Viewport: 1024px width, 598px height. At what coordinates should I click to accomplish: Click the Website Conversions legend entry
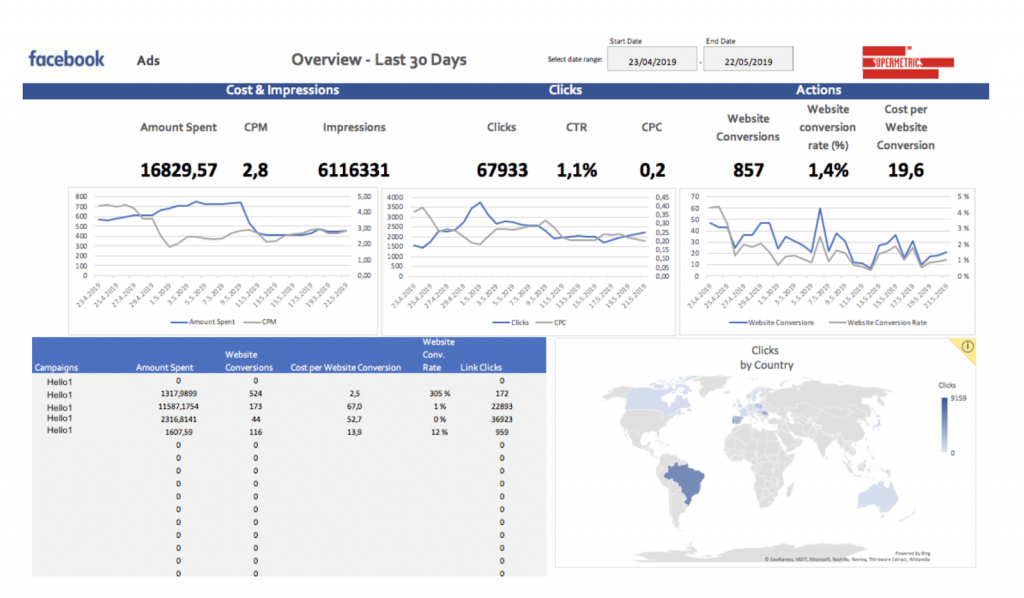772,323
